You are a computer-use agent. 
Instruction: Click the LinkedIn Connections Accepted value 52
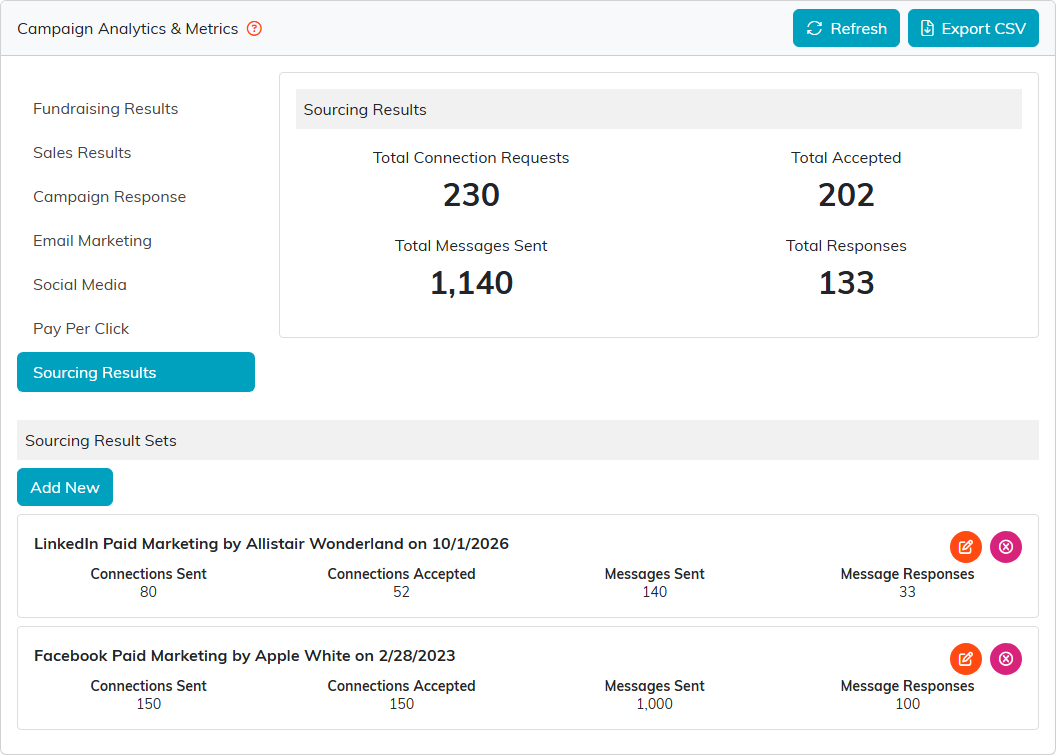(401, 592)
